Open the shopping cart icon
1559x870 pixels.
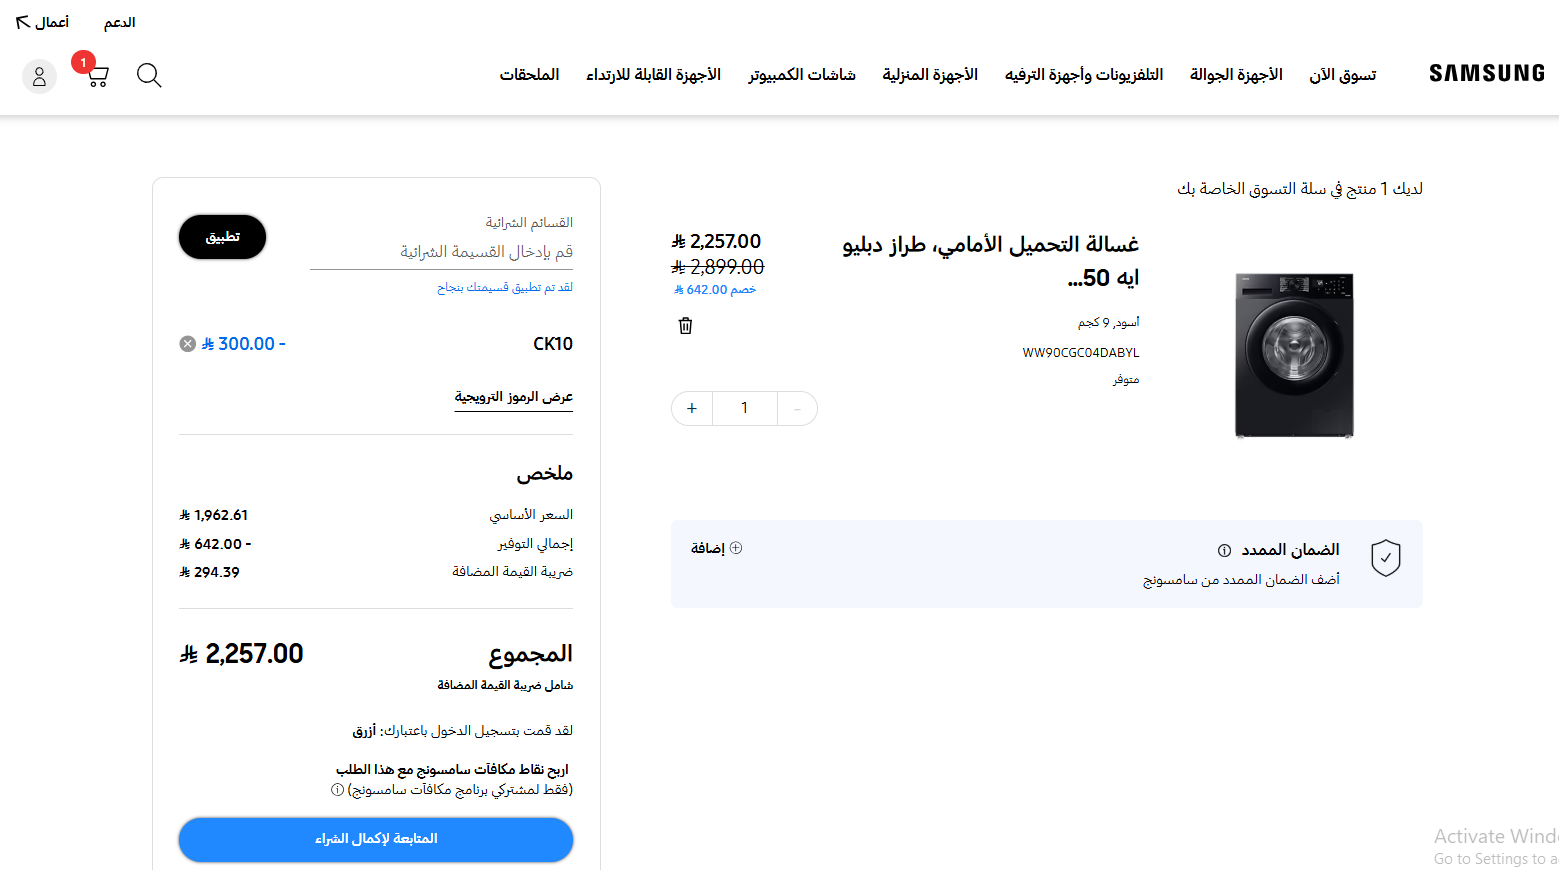(95, 77)
